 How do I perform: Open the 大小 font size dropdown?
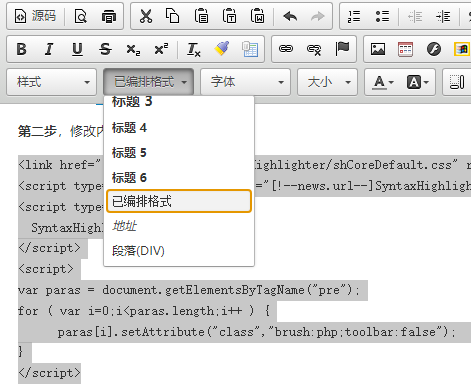(x=327, y=82)
